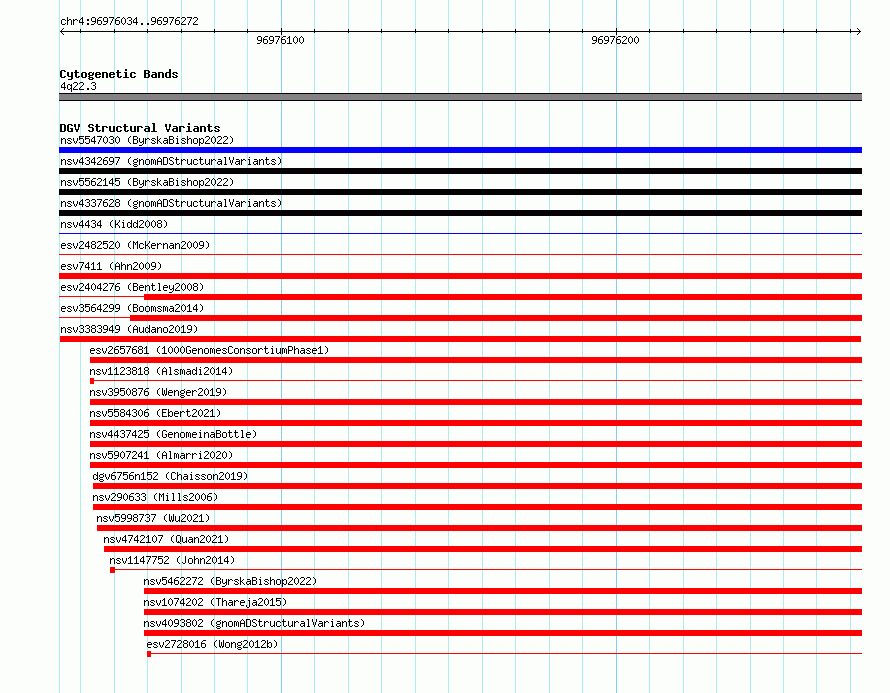Open nsv4337628 (gnomADStructuralVariants) variant

click(x=171, y=203)
